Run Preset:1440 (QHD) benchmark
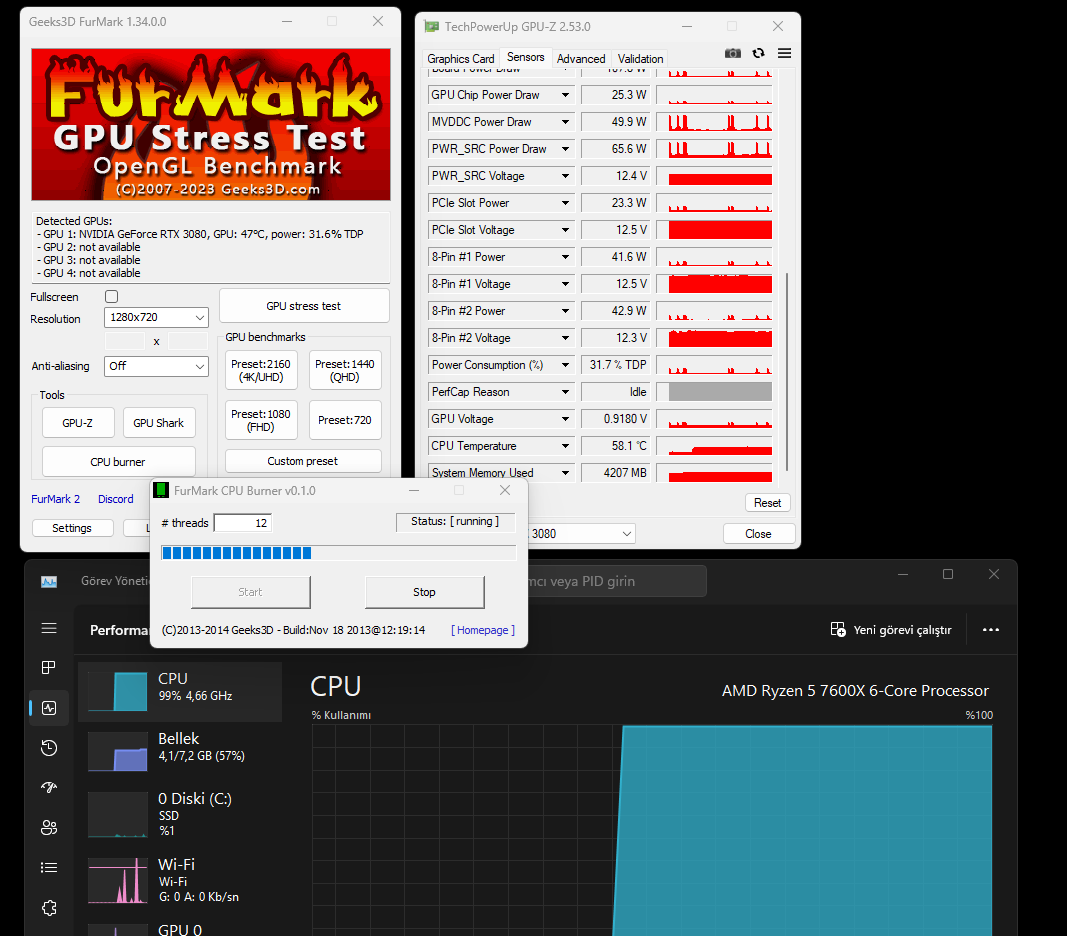1067x936 pixels. (345, 370)
